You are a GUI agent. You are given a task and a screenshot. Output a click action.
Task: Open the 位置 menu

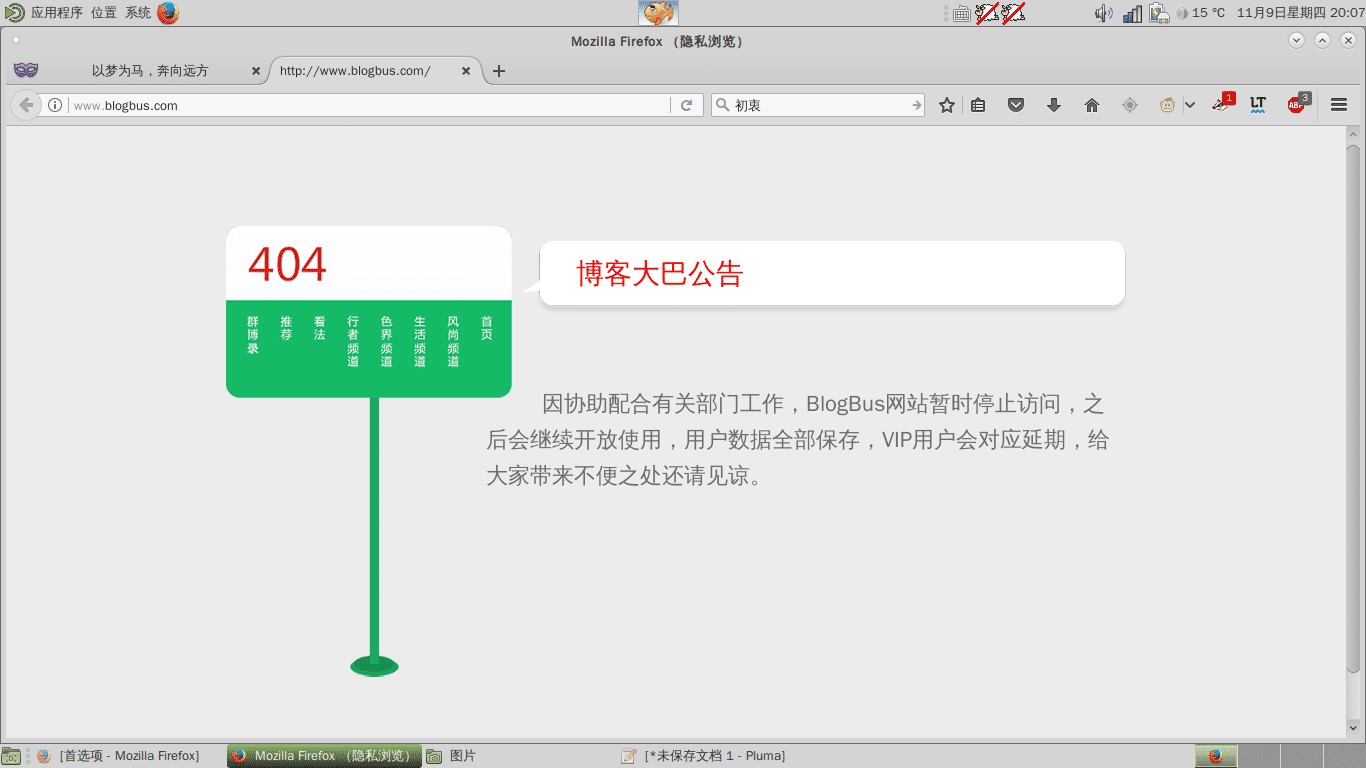(104, 13)
